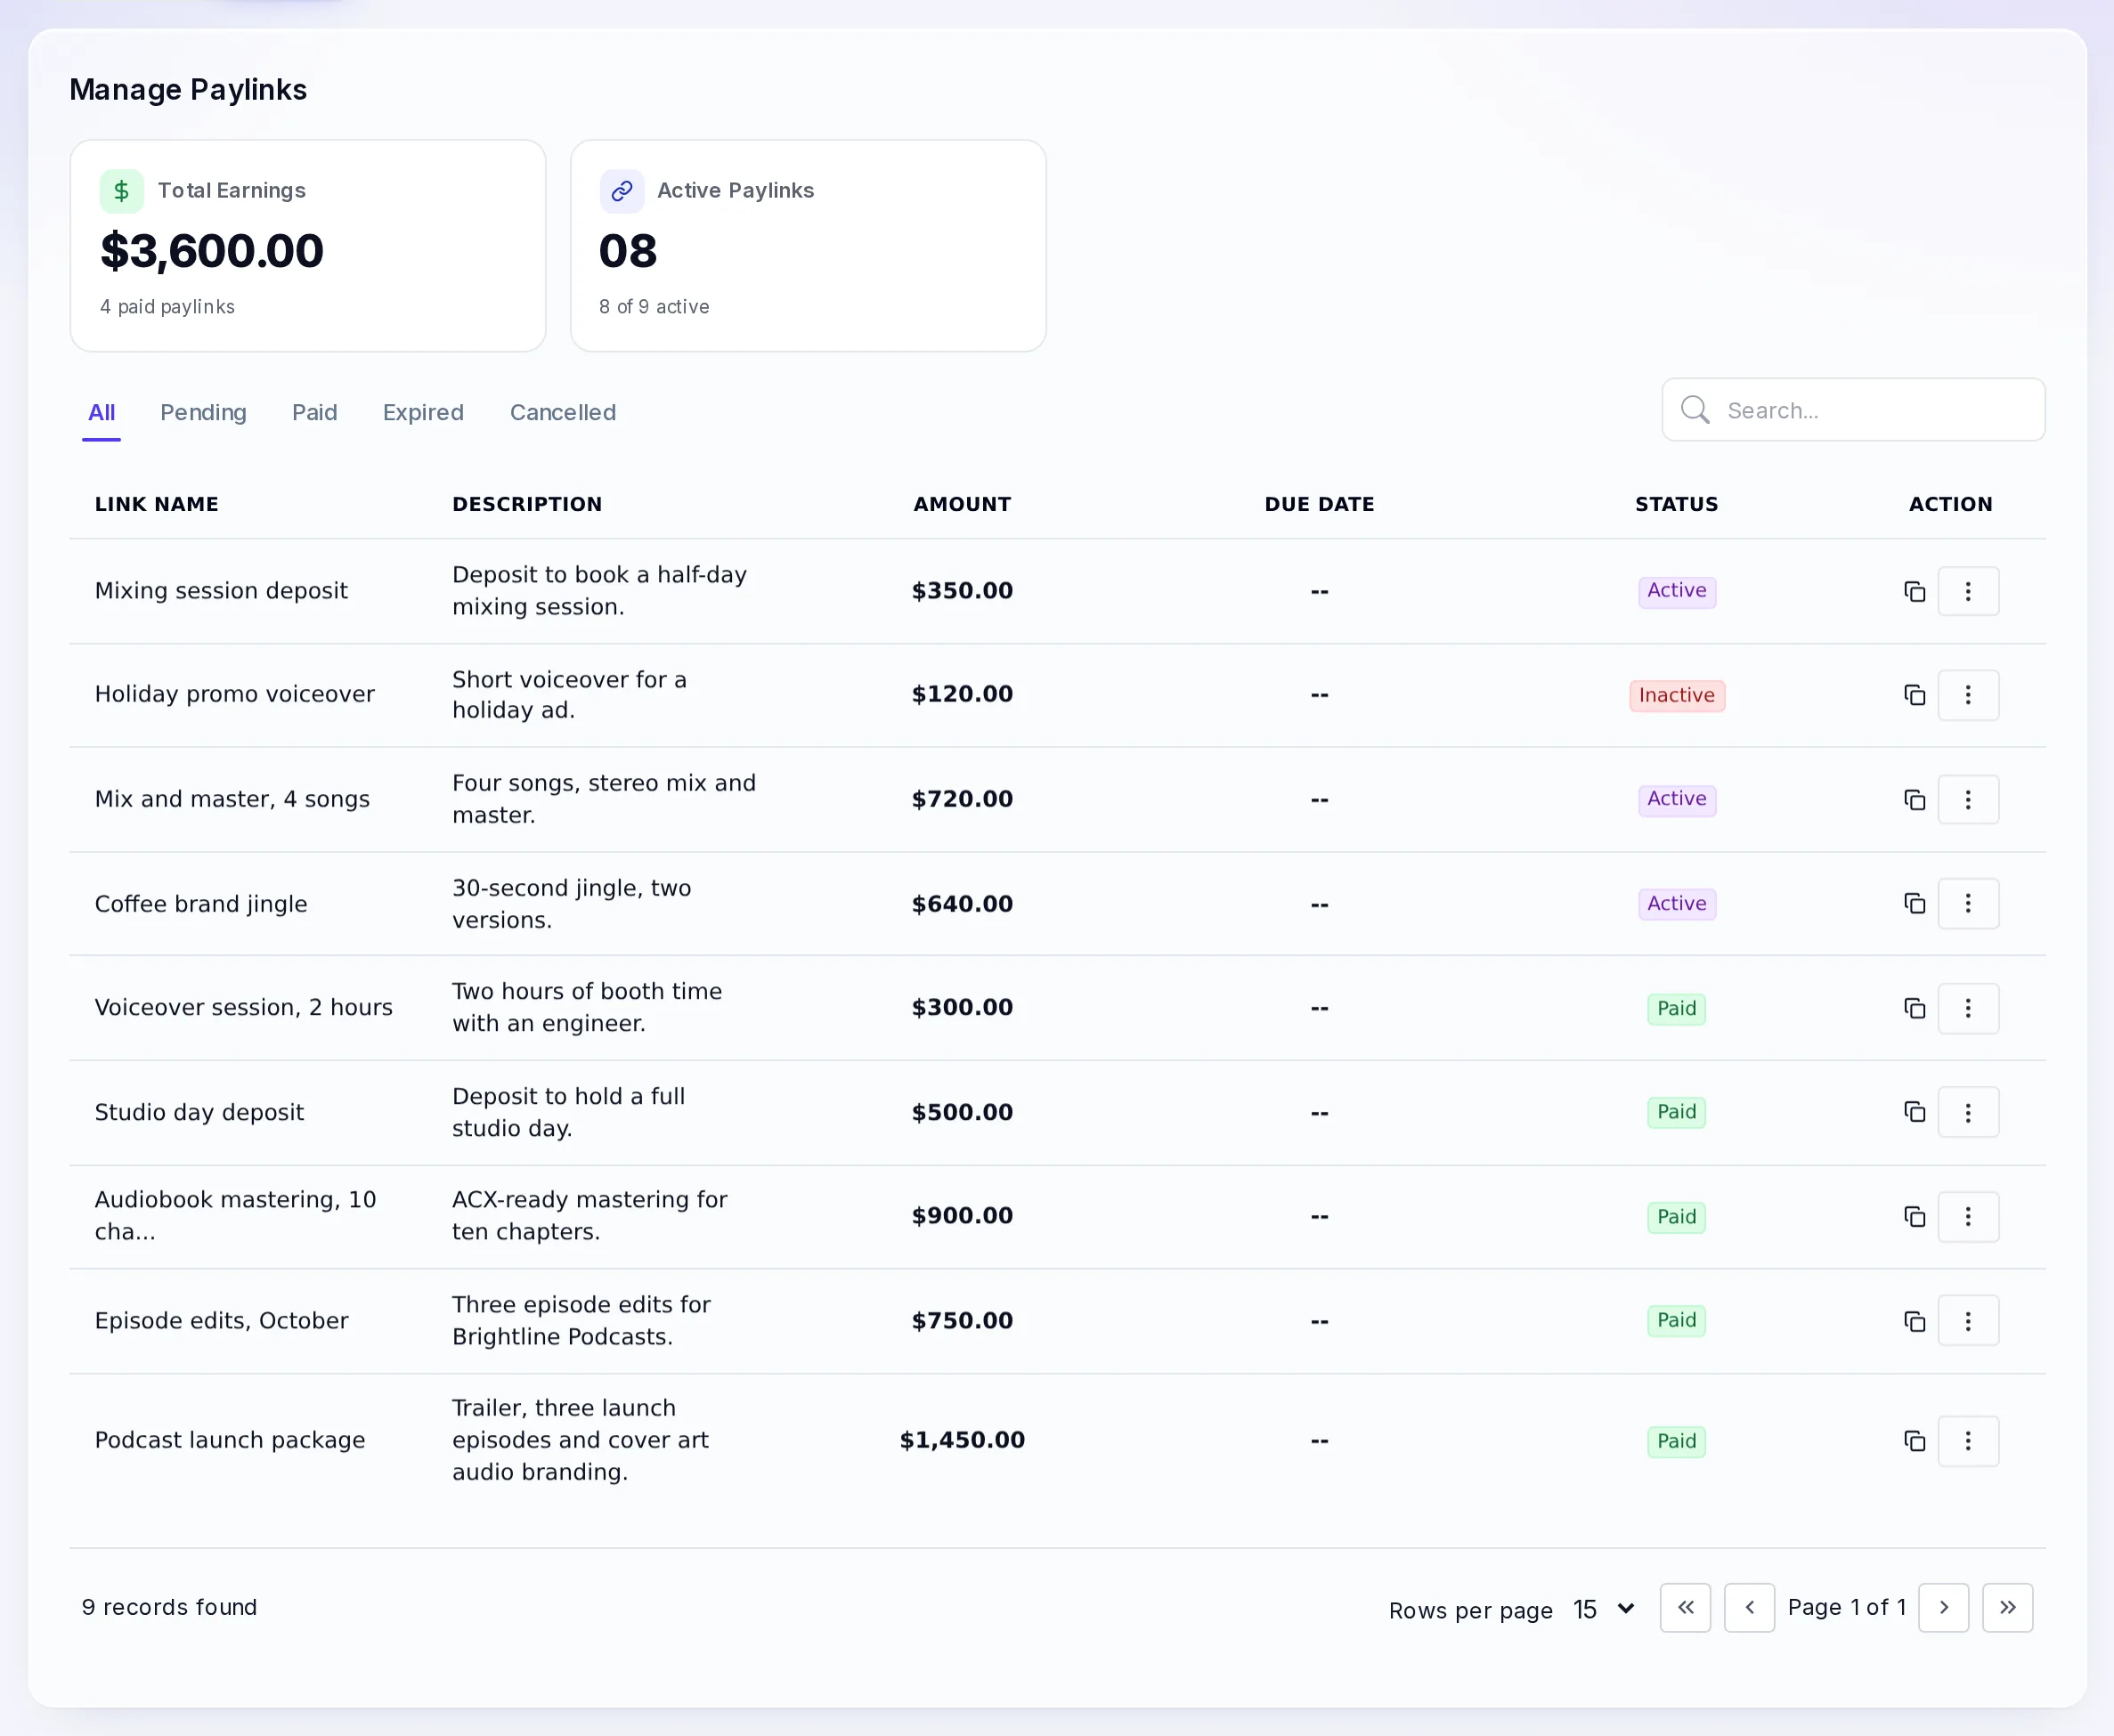Click the chain link icon in Active Paylinks card
The height and width of the screenshot is (1736, 2114).
[x=622, y=191]
